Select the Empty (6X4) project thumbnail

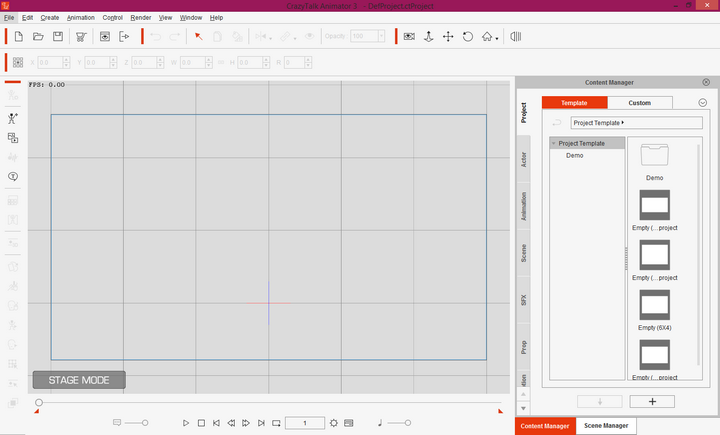(x=654, y=305)
